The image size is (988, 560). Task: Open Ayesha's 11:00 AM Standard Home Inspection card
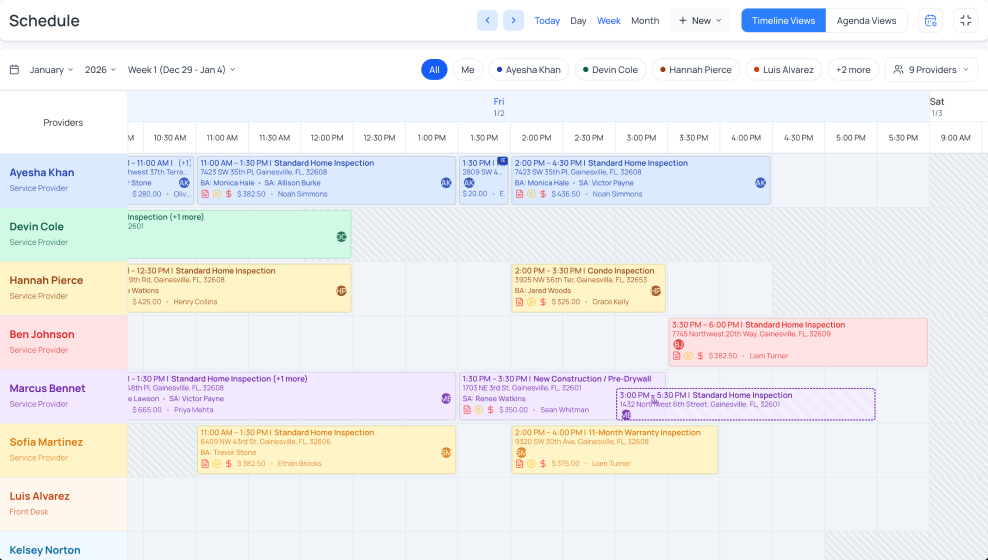pos(326,180)
